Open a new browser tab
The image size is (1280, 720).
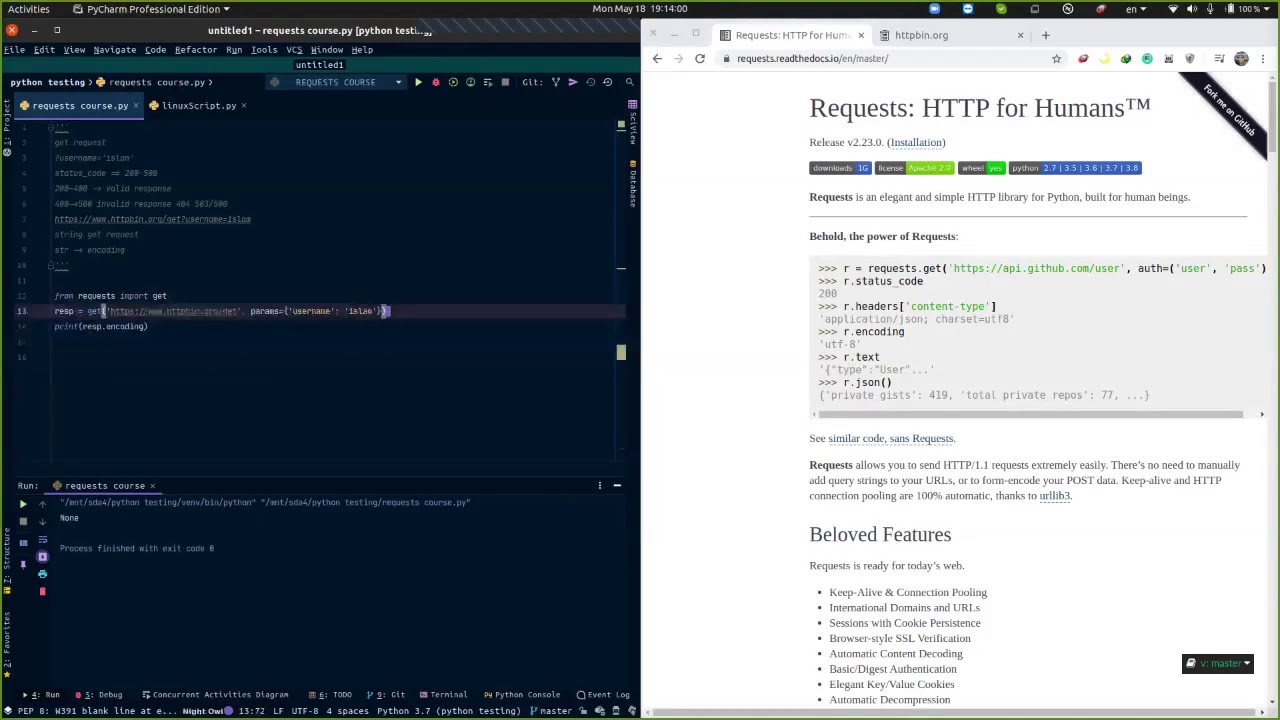[1045, 35]
